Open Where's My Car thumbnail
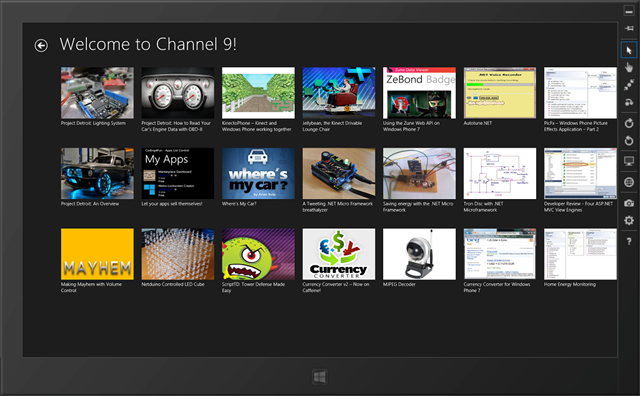Screen dimensions: 640x396 point(258,174)
